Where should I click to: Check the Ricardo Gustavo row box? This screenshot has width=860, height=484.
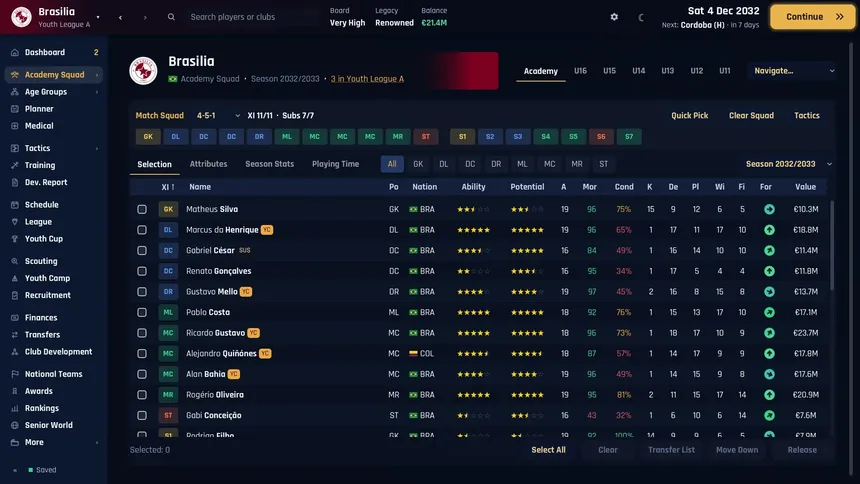click(142, 333)
